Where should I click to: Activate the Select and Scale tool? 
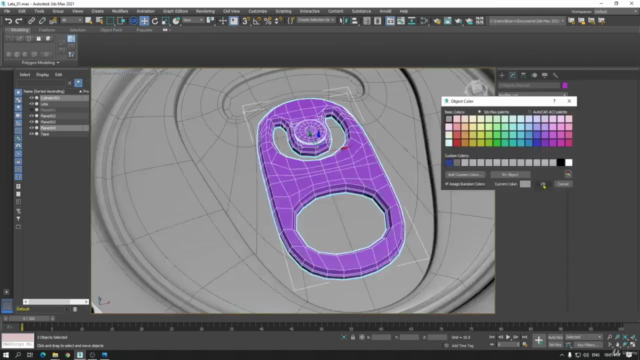(165, 21)
